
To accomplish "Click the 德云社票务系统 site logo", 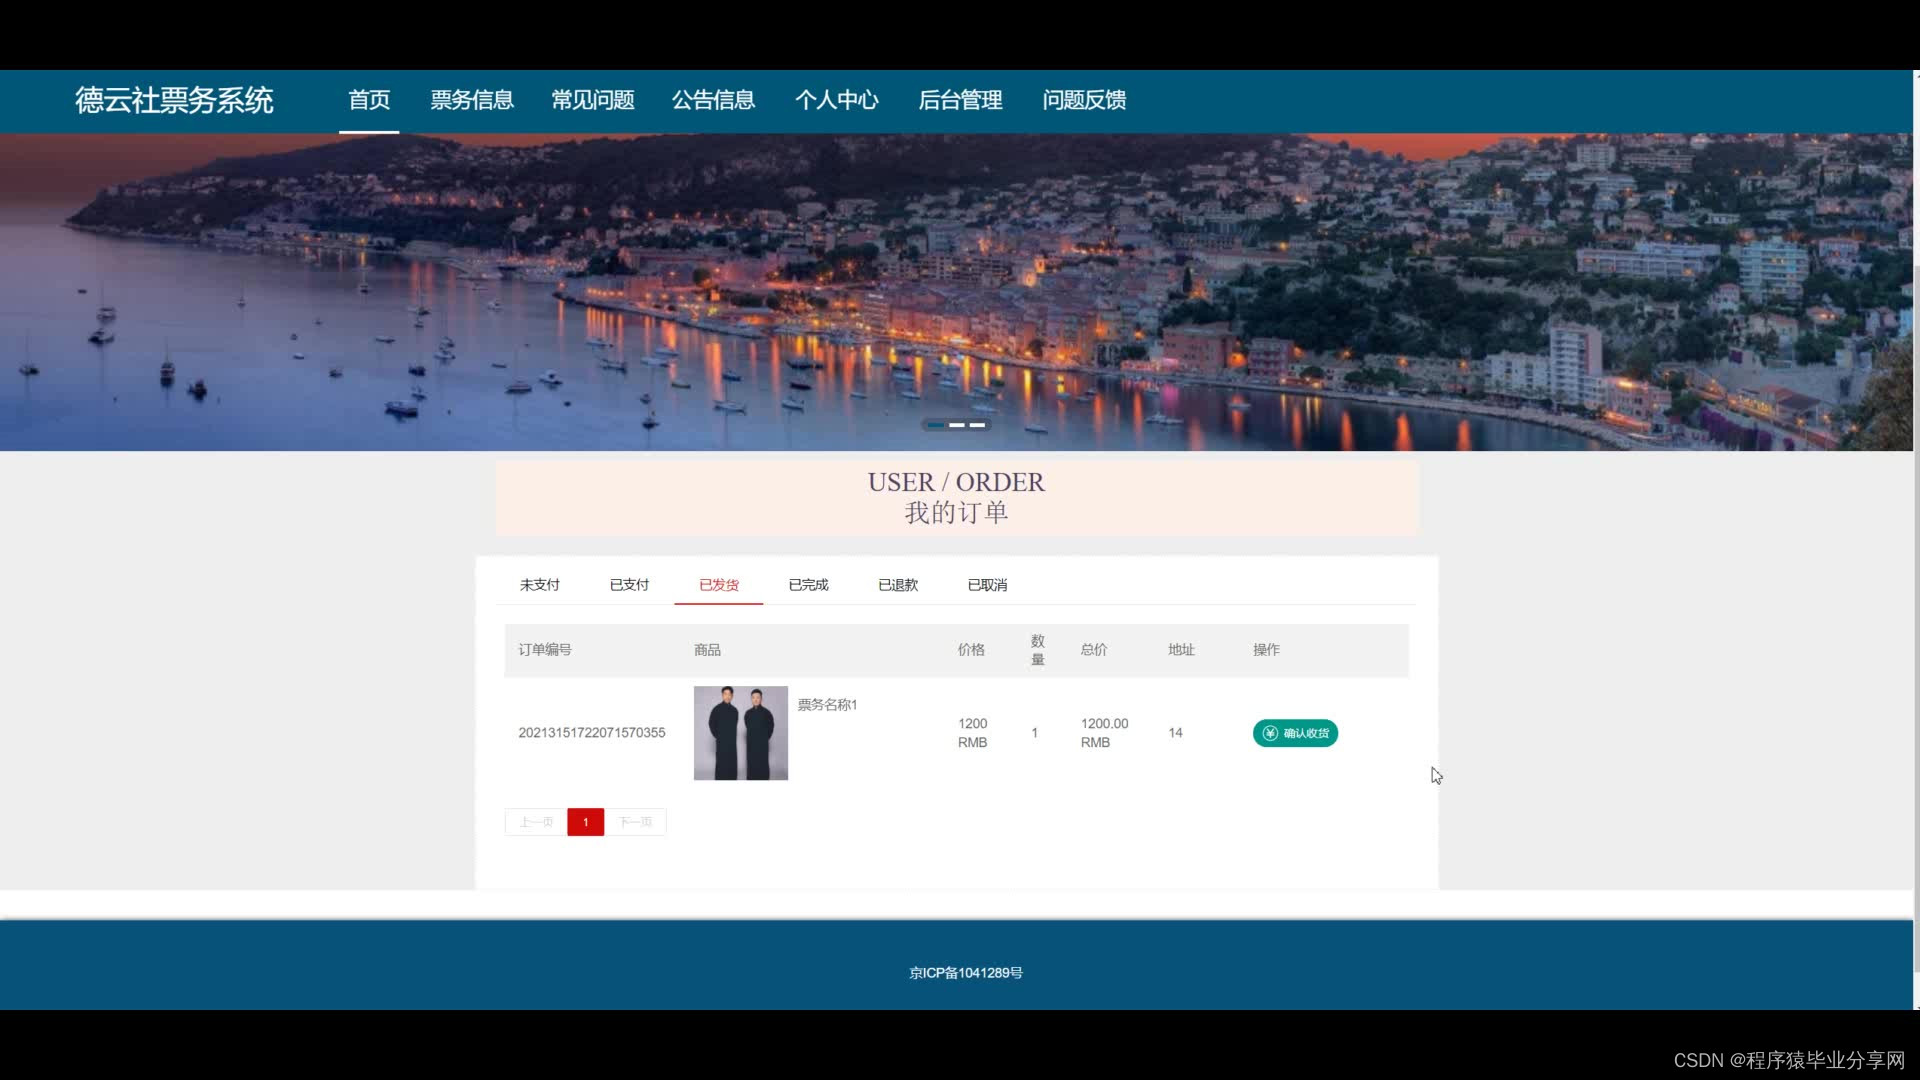I will 174,100.
